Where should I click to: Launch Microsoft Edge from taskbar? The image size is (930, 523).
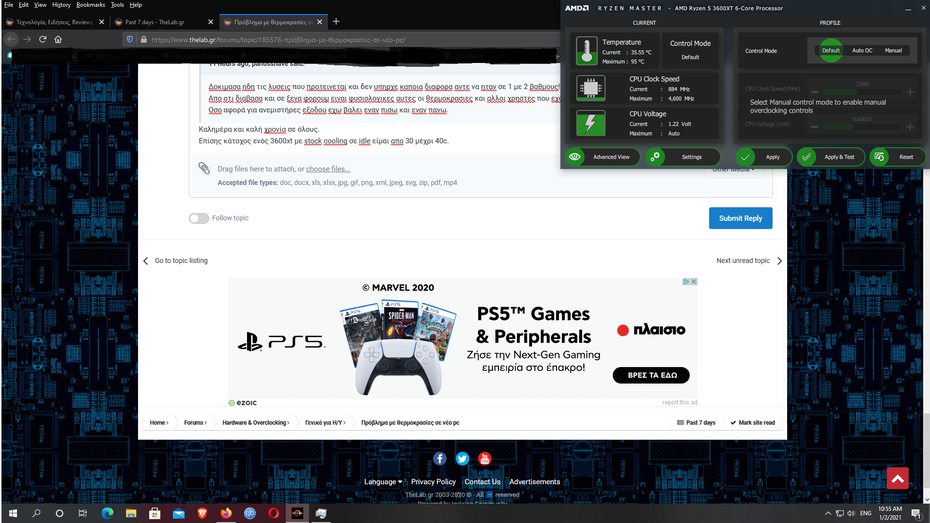(107, 514)
